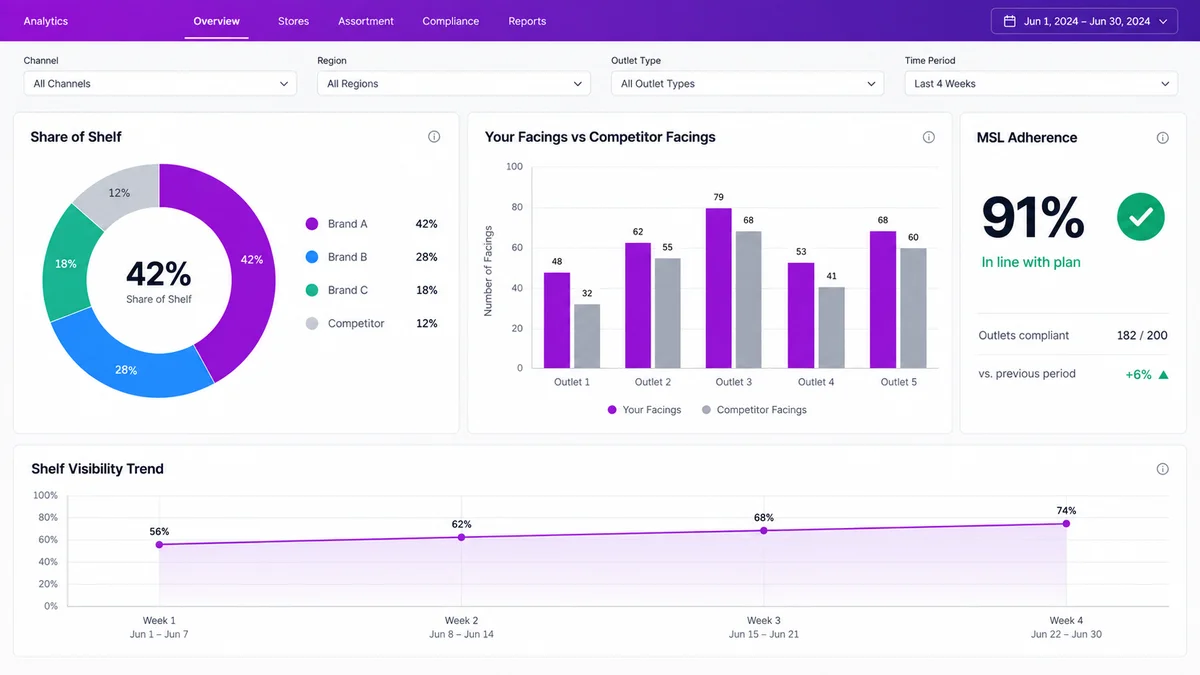
Task: Open info icon for MSL Adherence card
Action: [1162, 138]
